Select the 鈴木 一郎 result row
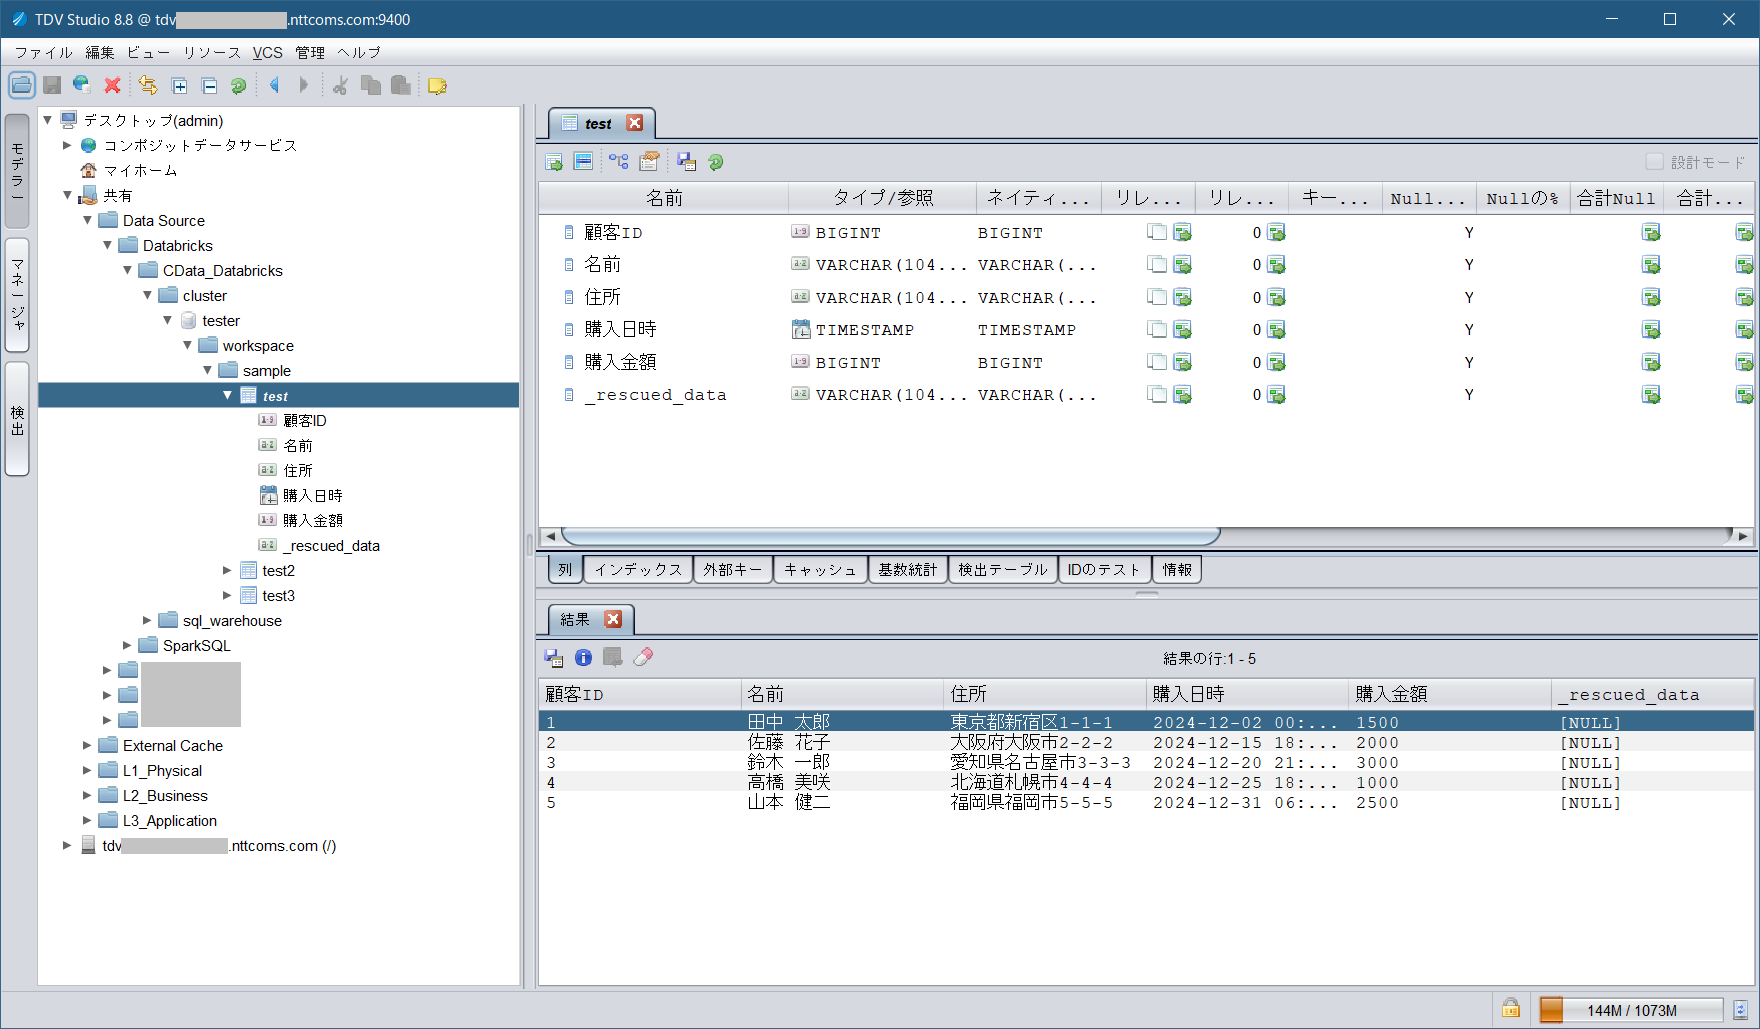This screenshot has width=1760, height=1029. [1146, 762]
